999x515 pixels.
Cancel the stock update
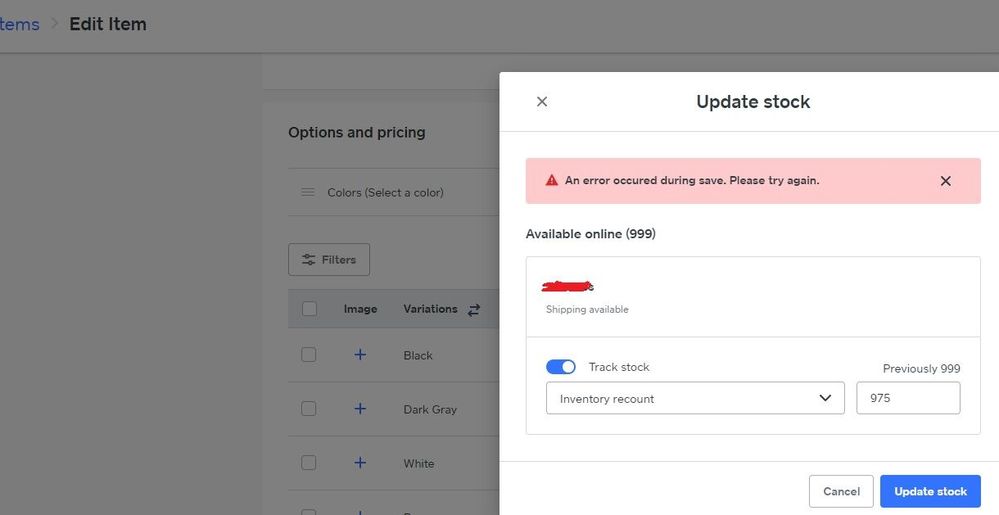pyautogui.click(x=841, y=491)
